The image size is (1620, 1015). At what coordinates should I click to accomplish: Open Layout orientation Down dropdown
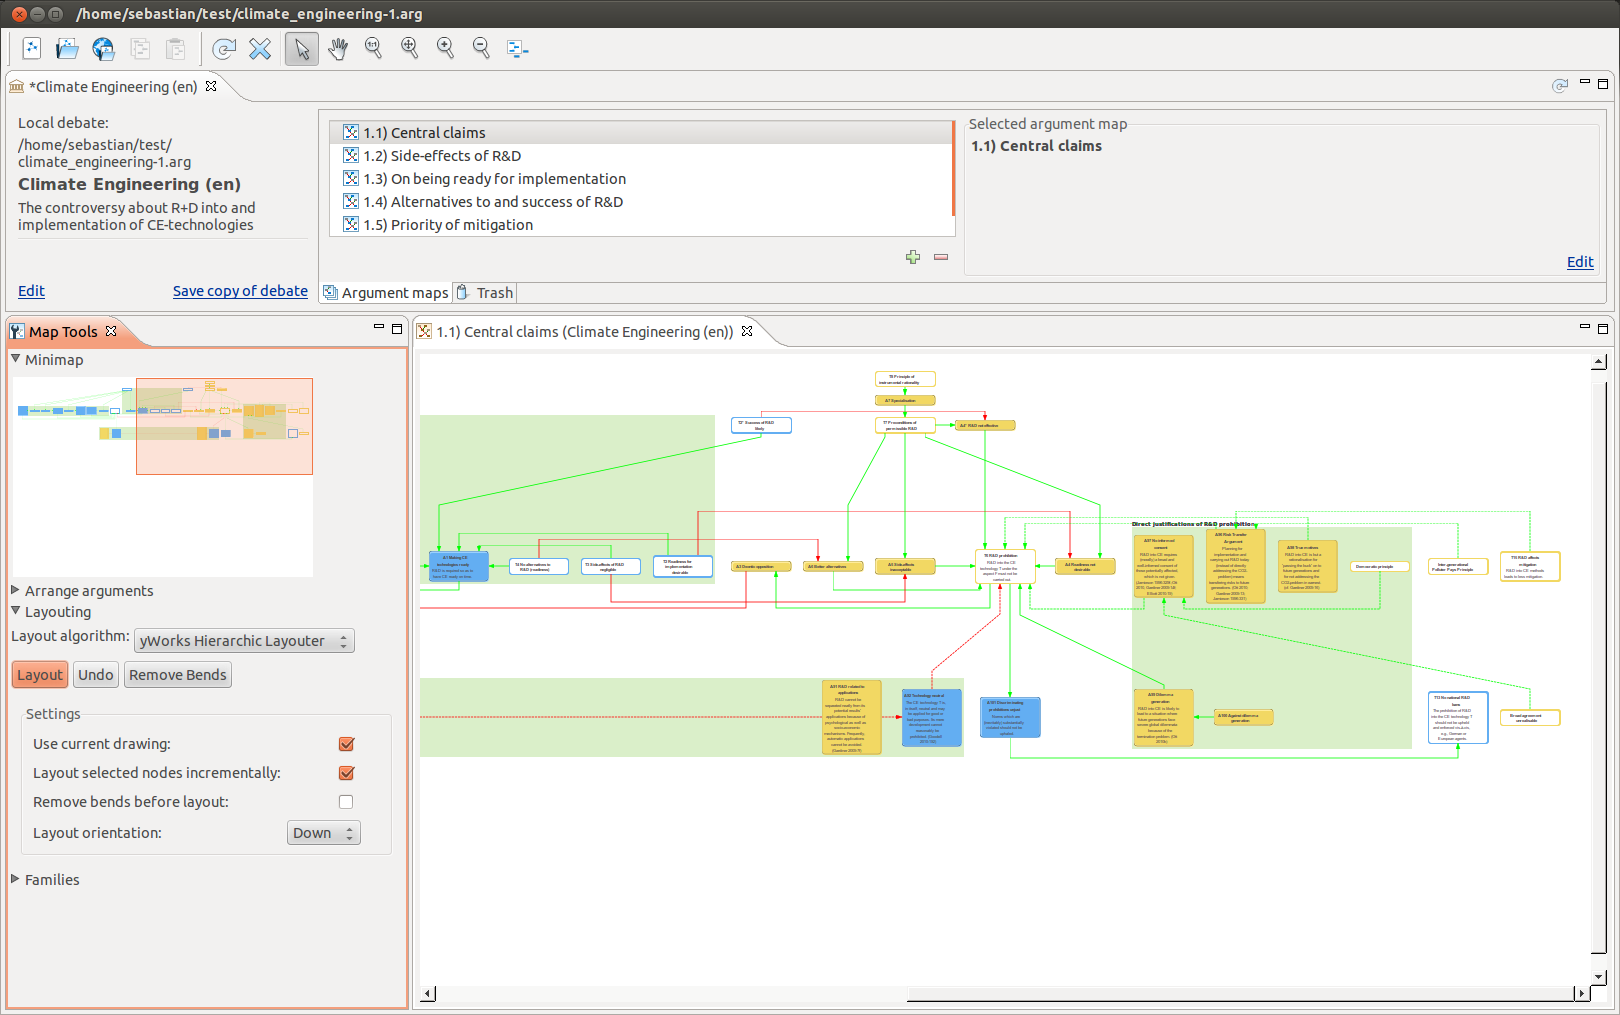324,833
